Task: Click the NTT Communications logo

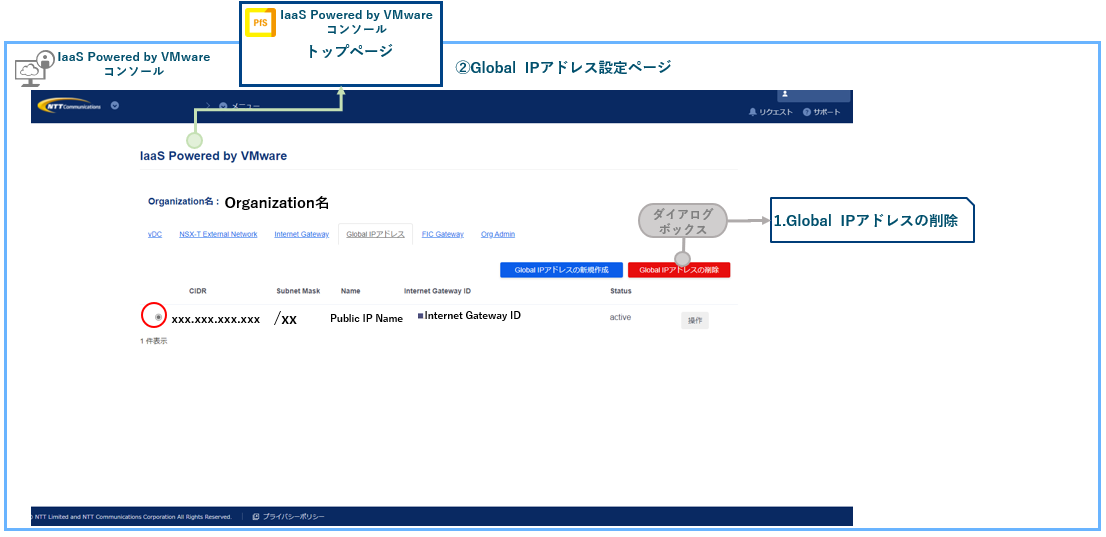Action: click(70, 106)
